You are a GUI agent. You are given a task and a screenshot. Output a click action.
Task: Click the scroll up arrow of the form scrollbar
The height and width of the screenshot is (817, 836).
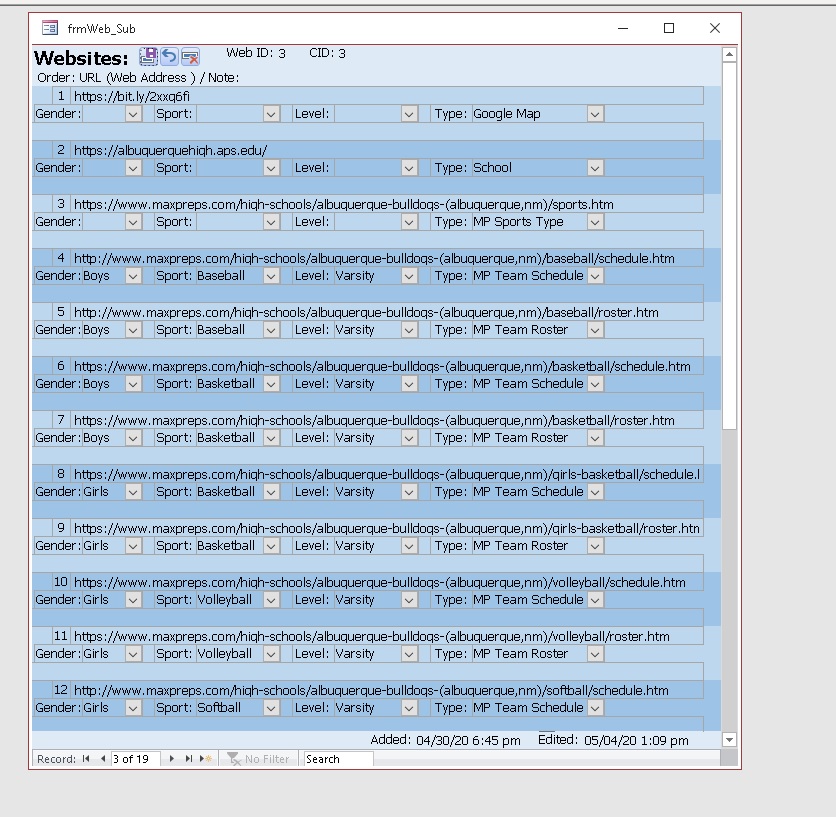click(x=729, y=54)
